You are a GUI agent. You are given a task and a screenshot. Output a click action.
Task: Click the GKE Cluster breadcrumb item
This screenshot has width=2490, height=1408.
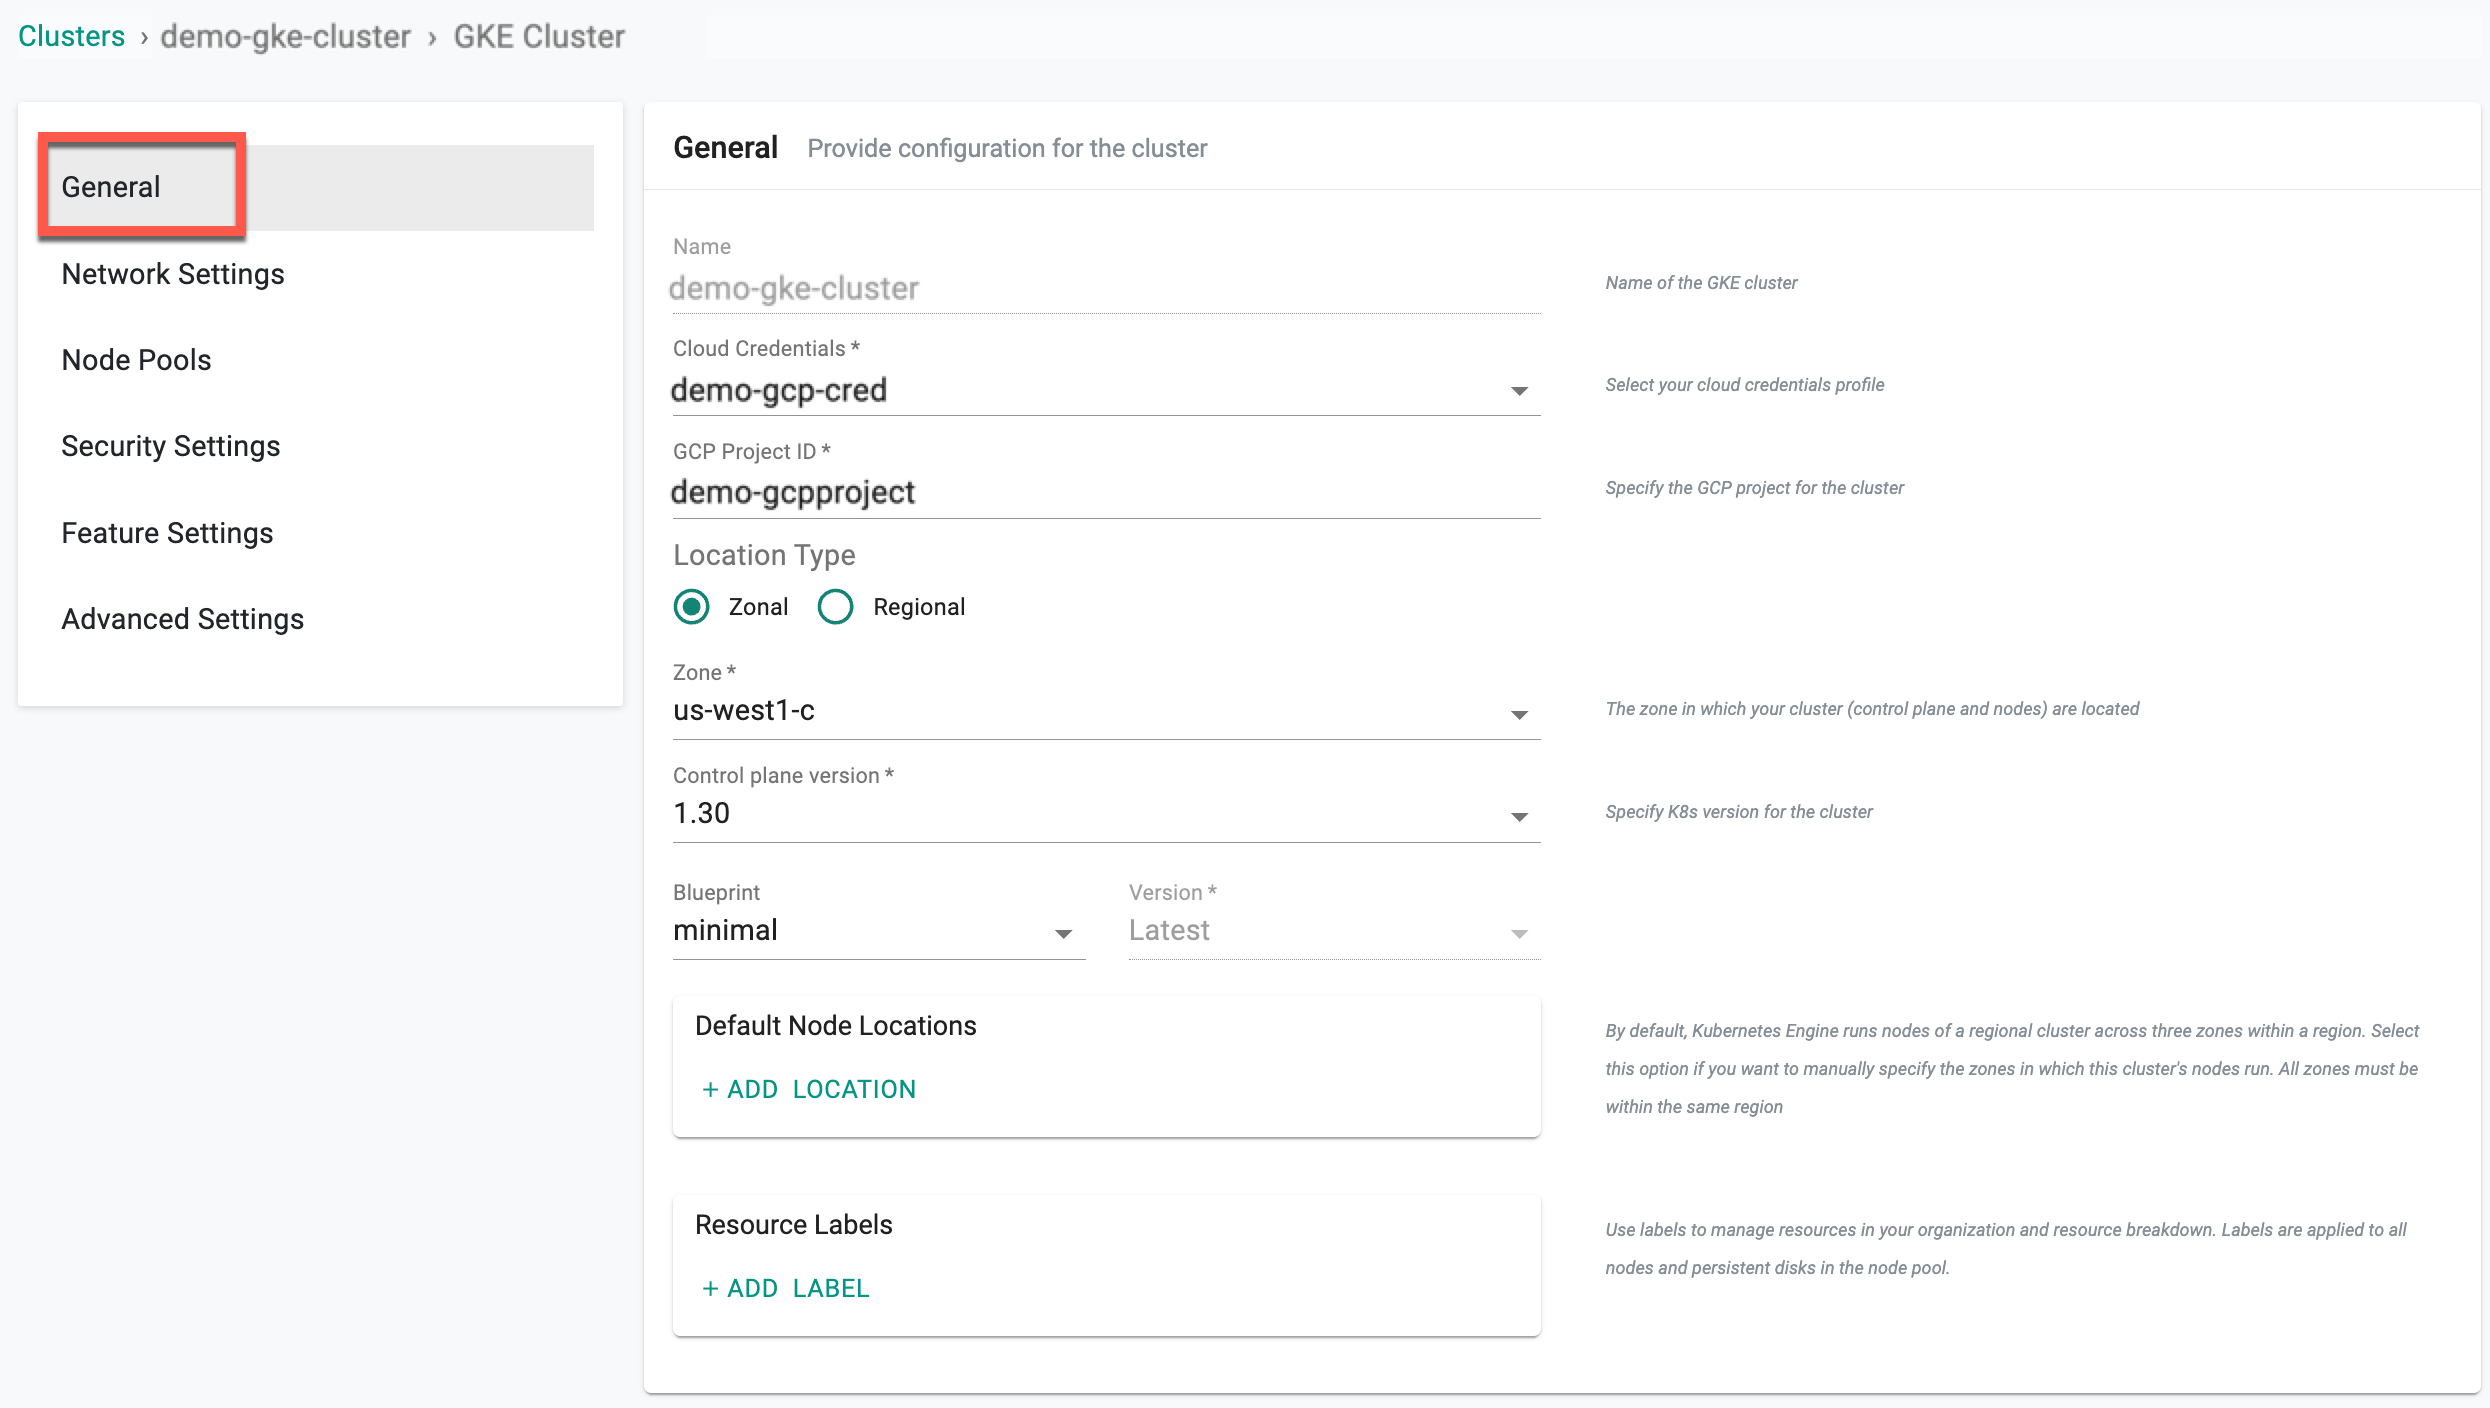click(539, 36)
